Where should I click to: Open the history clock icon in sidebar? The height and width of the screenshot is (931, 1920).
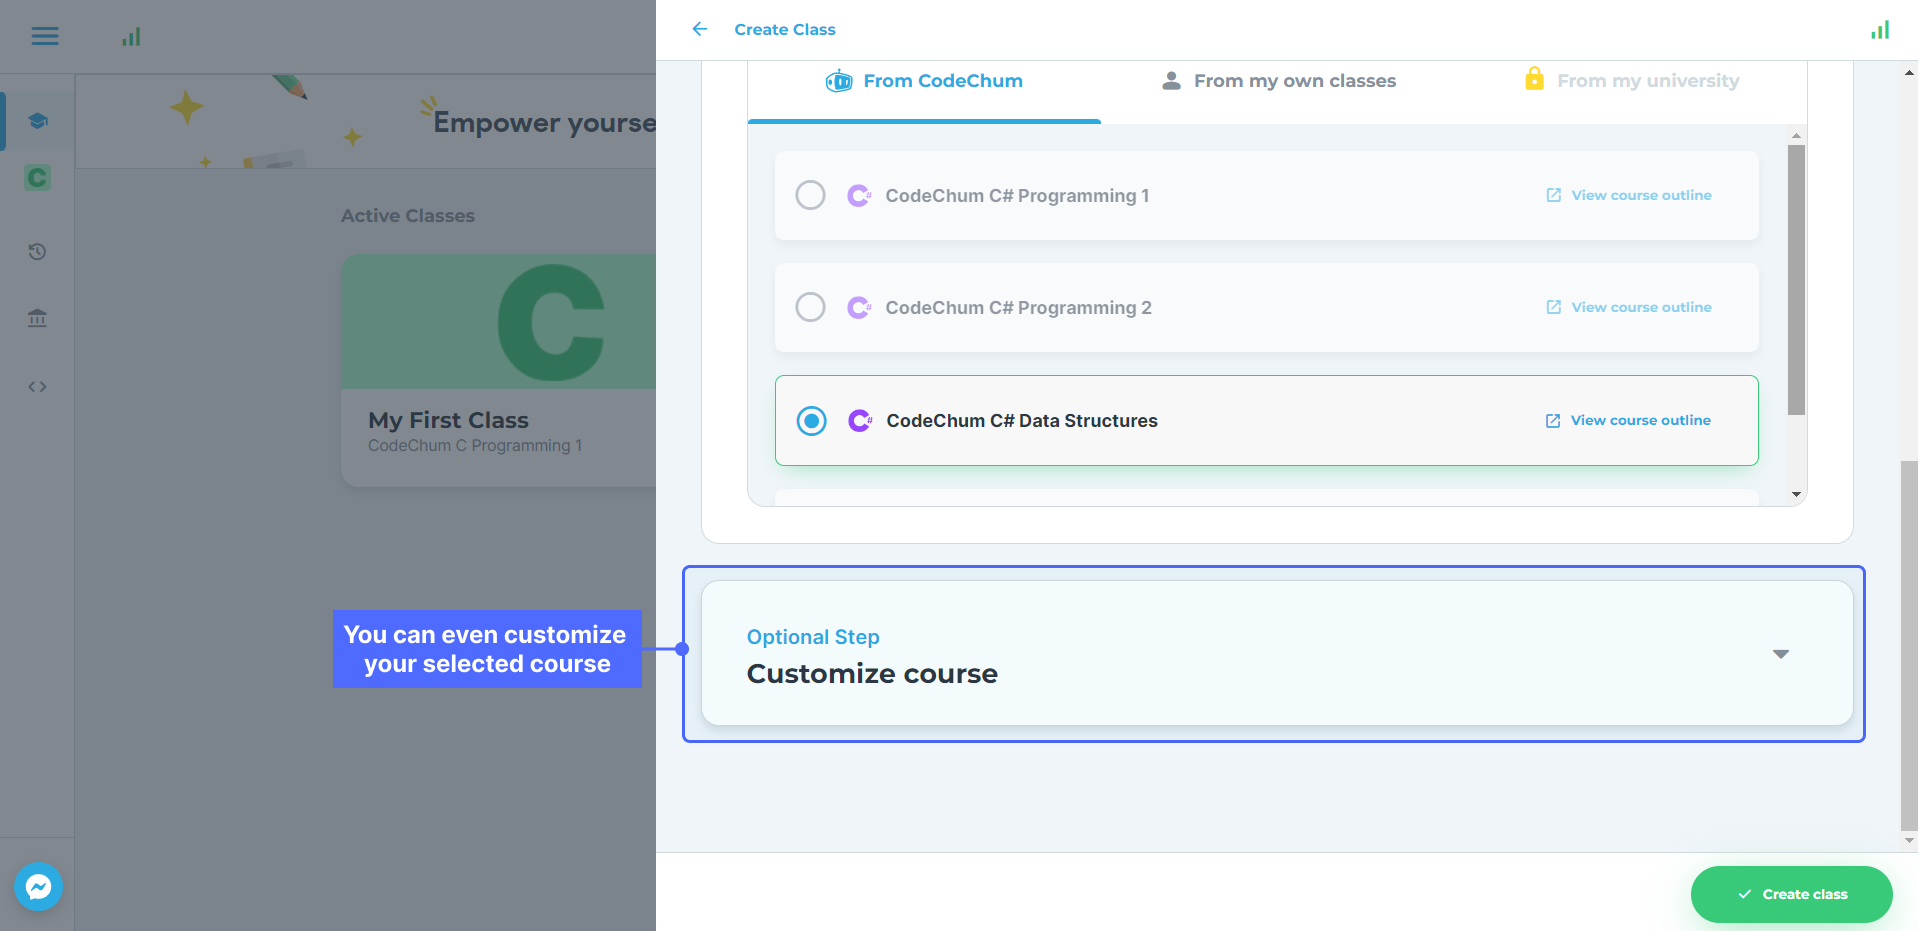(38, 252)
